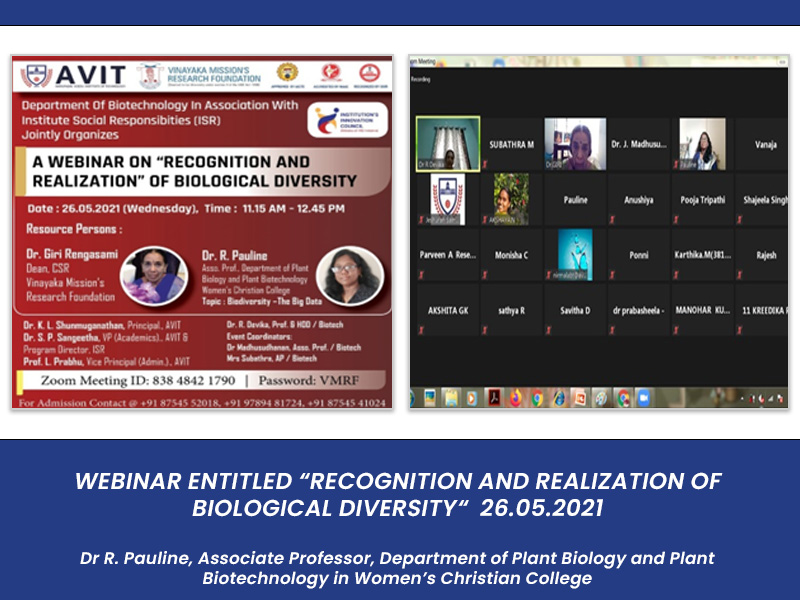The width and height of the screenshot is (800, 600).
Task: Select the Ponni participant tile
Action: click(639, 255)
